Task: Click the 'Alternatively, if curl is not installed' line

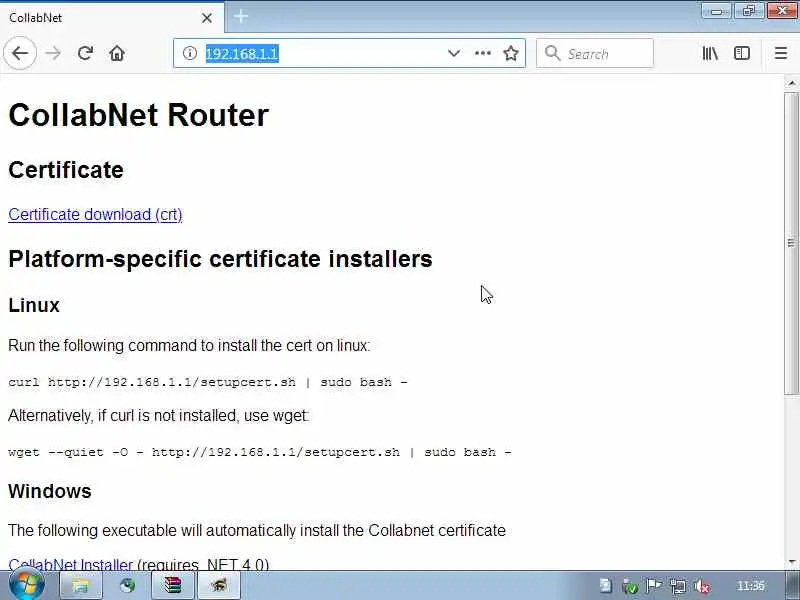Action: pos(159,416)
